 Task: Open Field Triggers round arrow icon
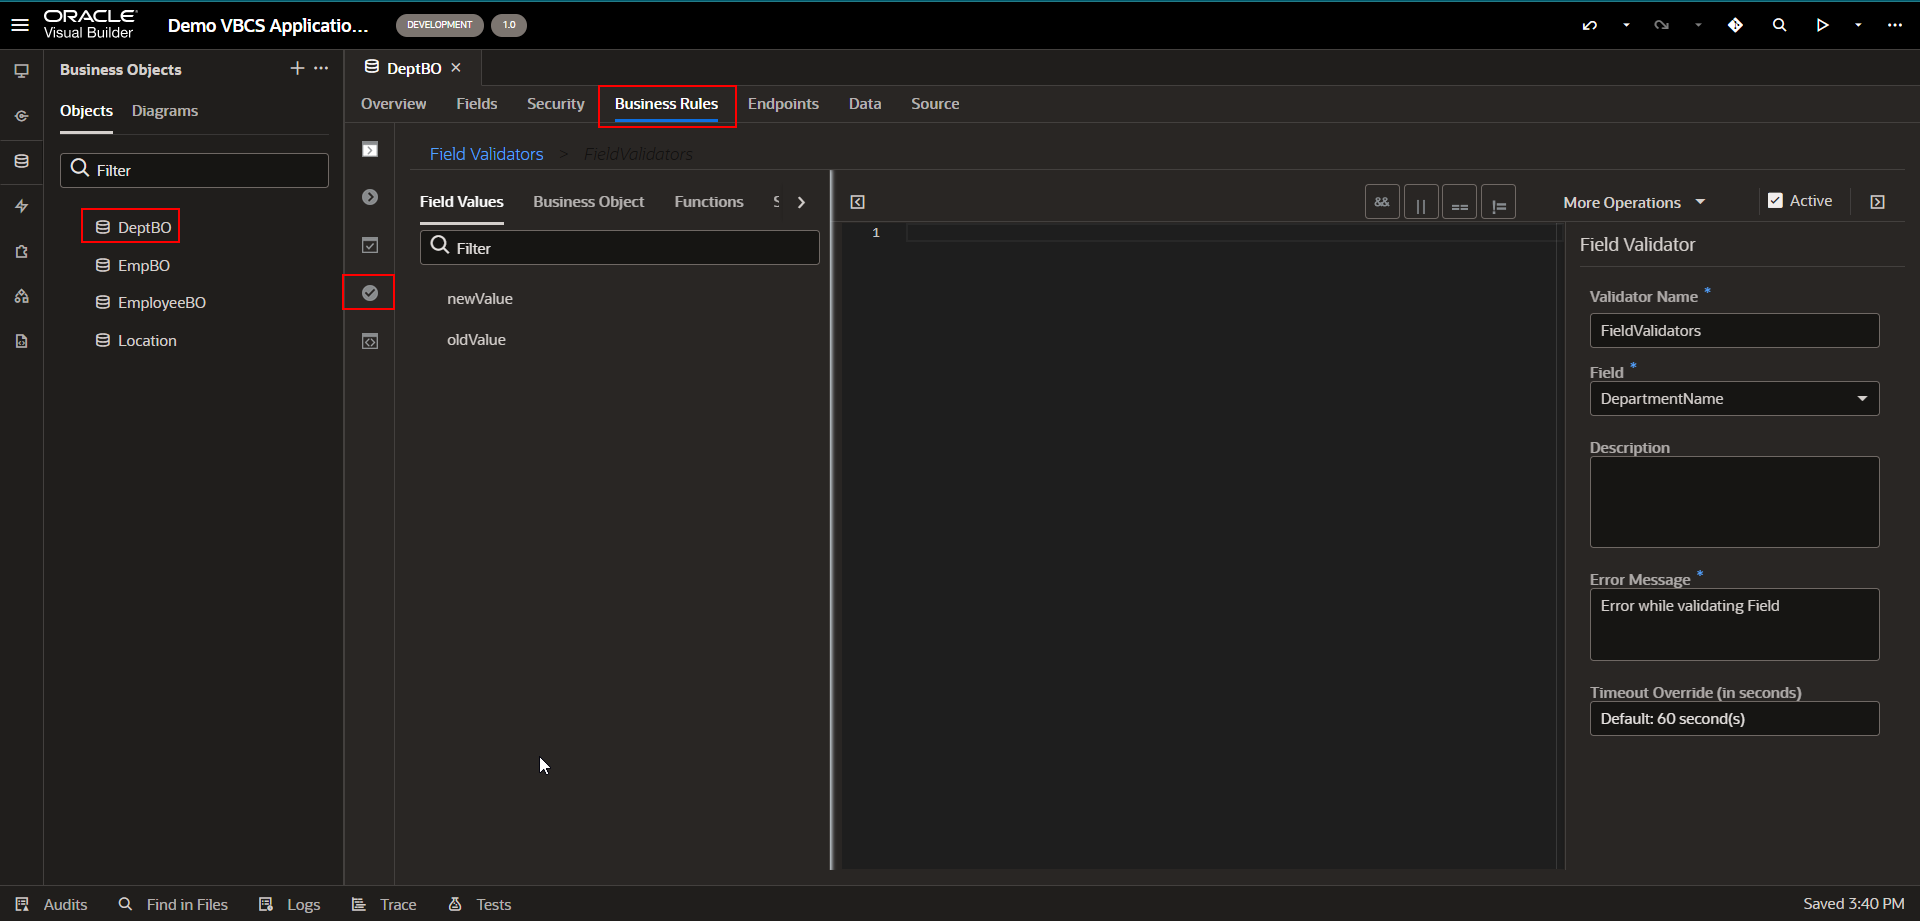pos(370,197)
